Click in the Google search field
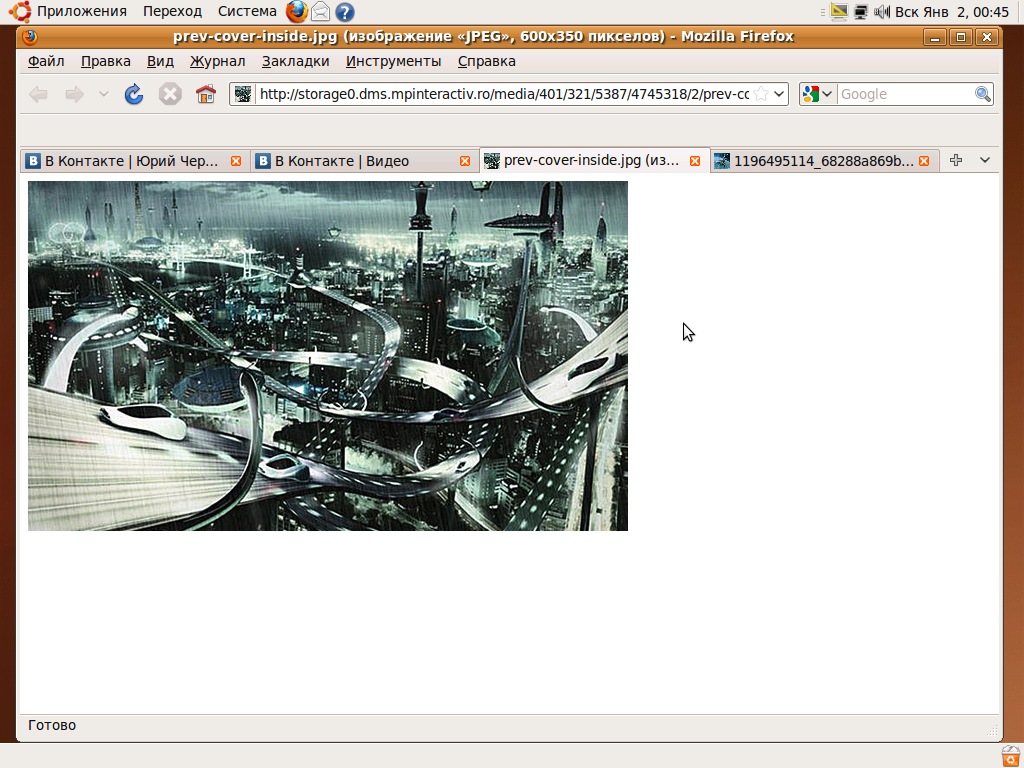Screen dimensions: 1024x768 (904, 94)
